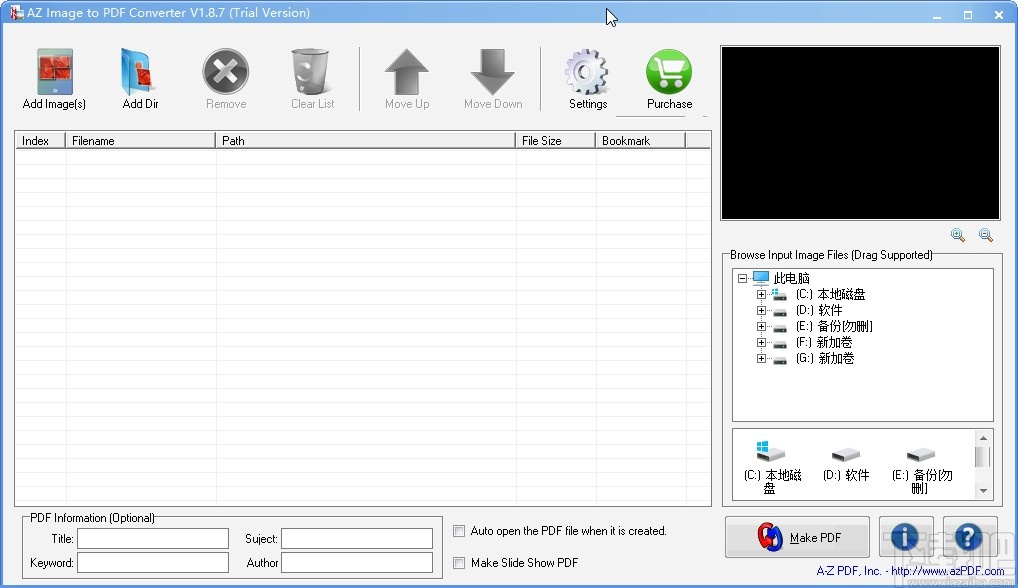Viewport: 1018px width, 588px height.
Task: Select the Remove icon on the toolbar
Action: (225, 72)
